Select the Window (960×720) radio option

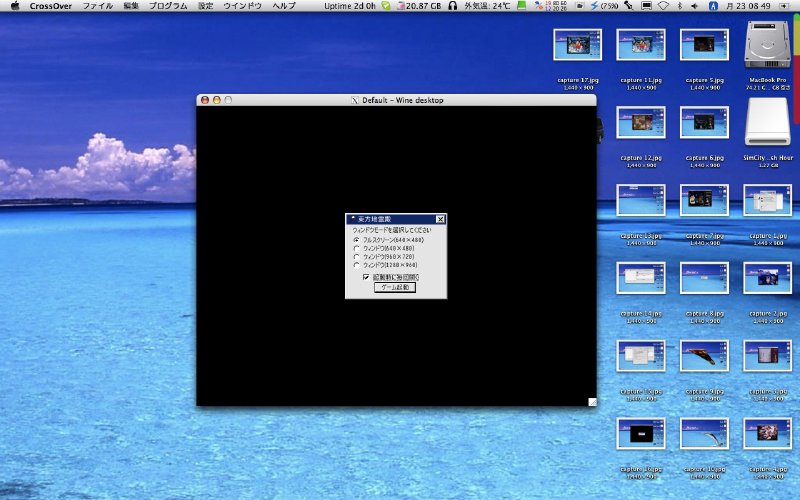(356, 257)
